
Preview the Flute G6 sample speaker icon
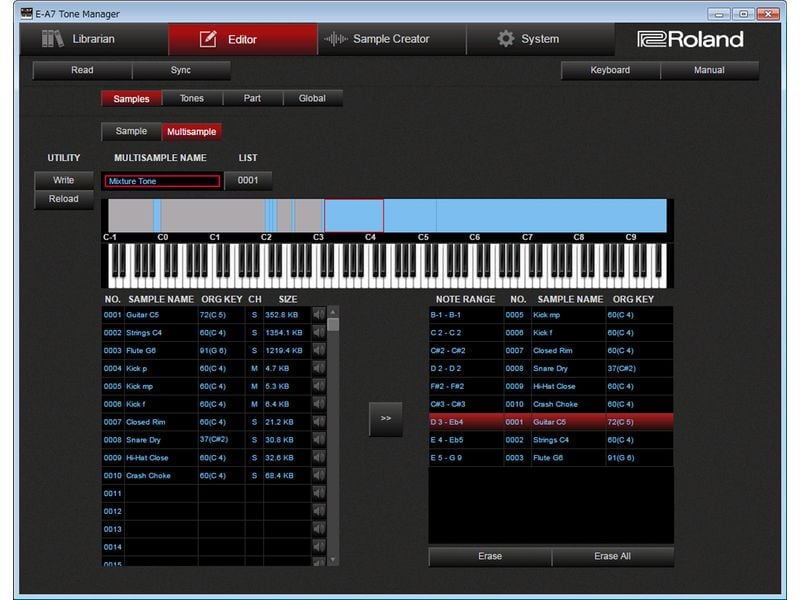(x=319, y=351)
